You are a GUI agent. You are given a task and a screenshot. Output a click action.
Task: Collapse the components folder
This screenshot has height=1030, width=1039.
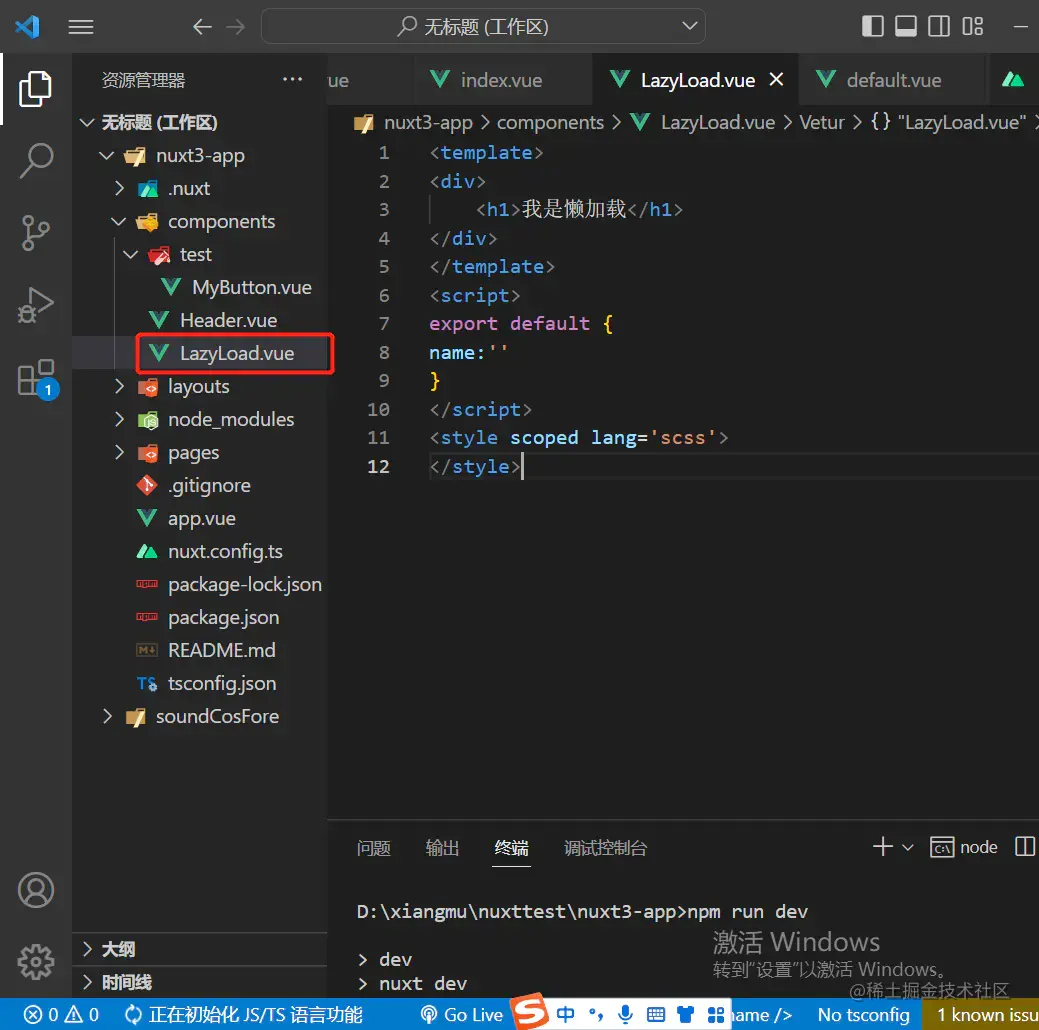pyautogui.click(x=119, y=221)
